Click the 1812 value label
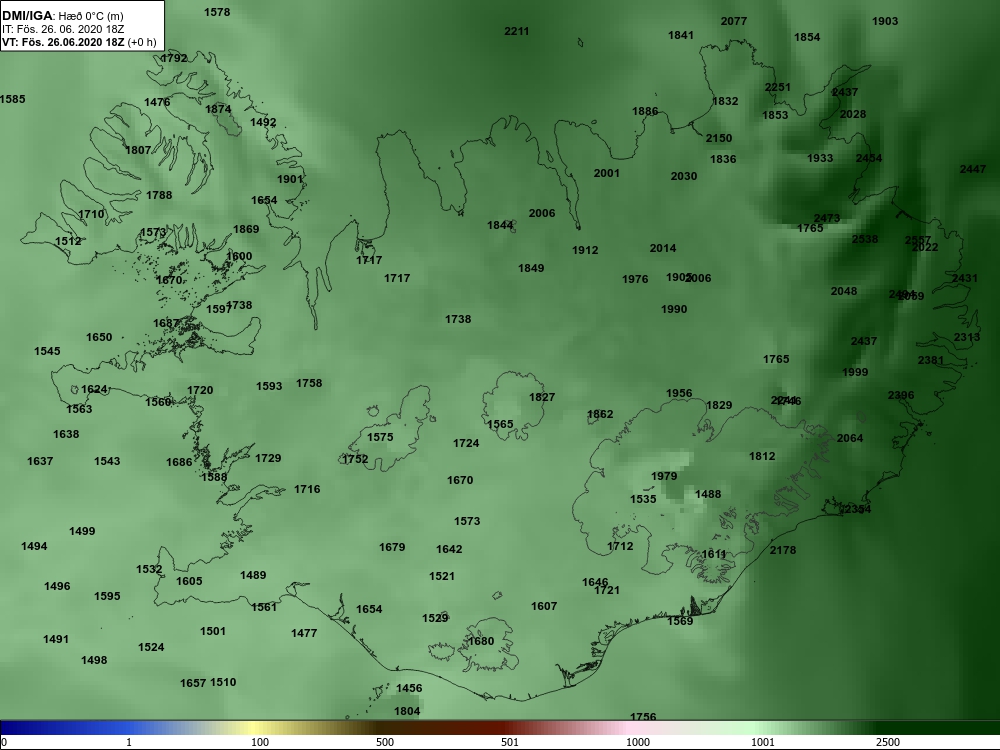1000x750 pixels. [x=762, y=456]
